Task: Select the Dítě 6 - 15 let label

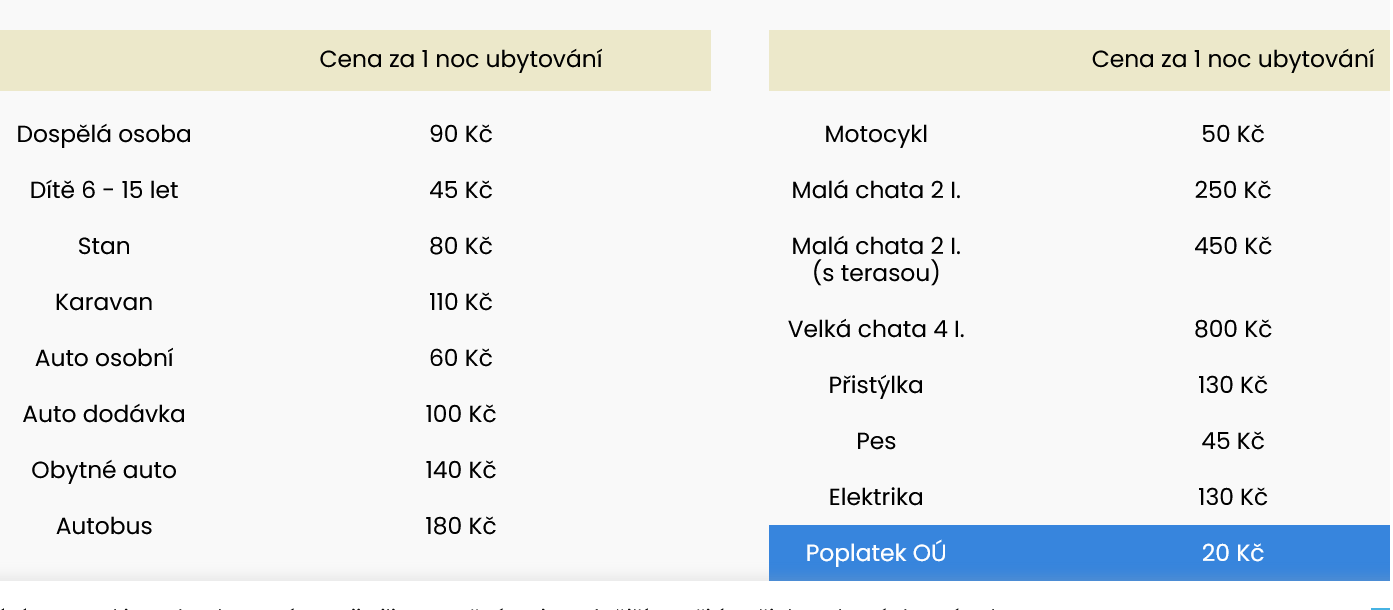Action: pyautogui.click(x=104, y=190)
